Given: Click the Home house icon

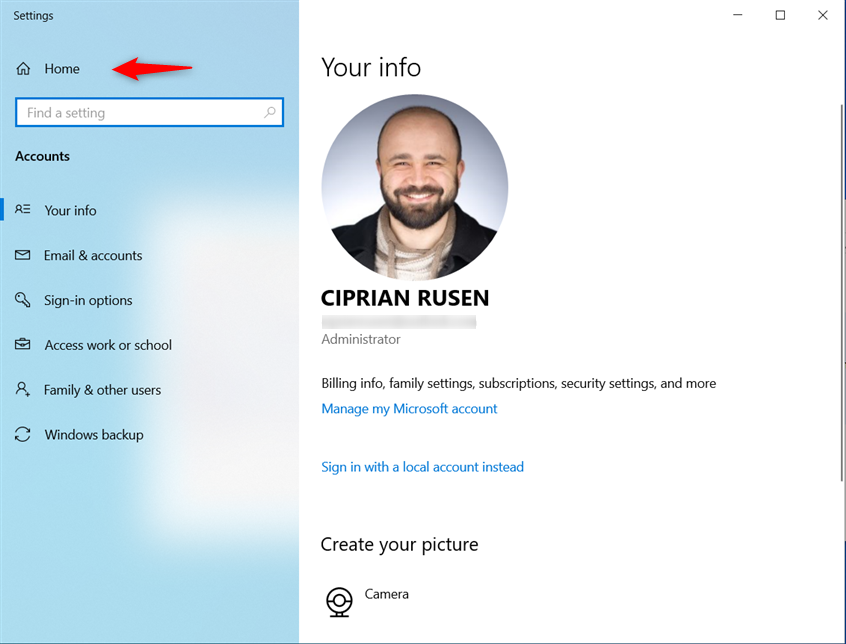Looking at the screenshot, I should [23, 68].
